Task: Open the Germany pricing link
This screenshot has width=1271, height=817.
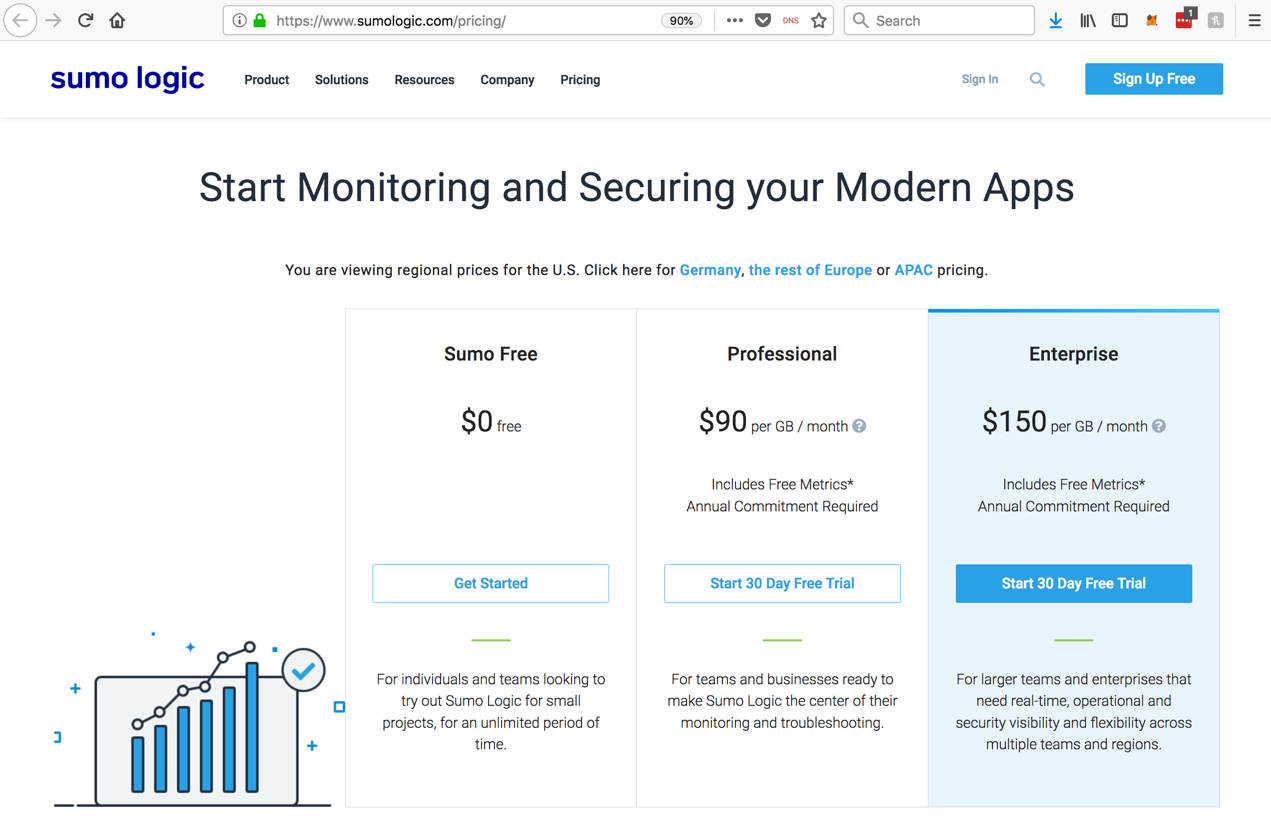Action: (x=710, y=270)
